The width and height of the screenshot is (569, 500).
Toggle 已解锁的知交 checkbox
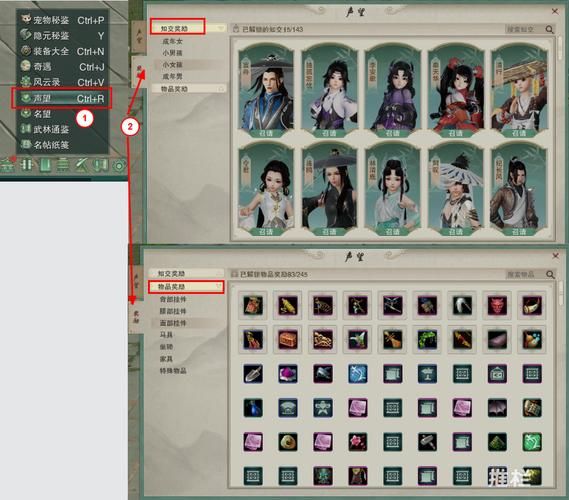click(x=236, y=29)
